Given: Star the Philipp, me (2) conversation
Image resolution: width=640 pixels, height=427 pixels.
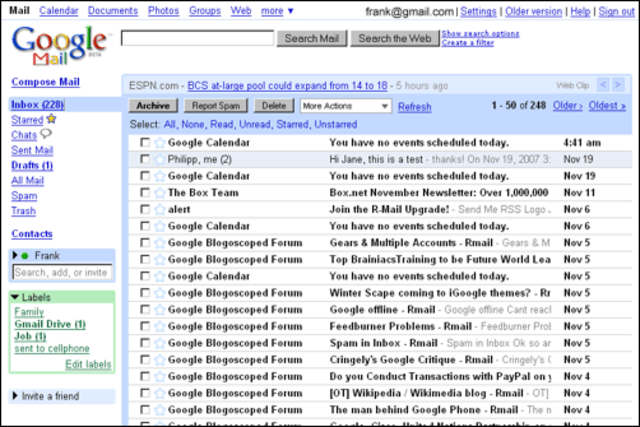Looking at the screenshot, I should (160, 159).
